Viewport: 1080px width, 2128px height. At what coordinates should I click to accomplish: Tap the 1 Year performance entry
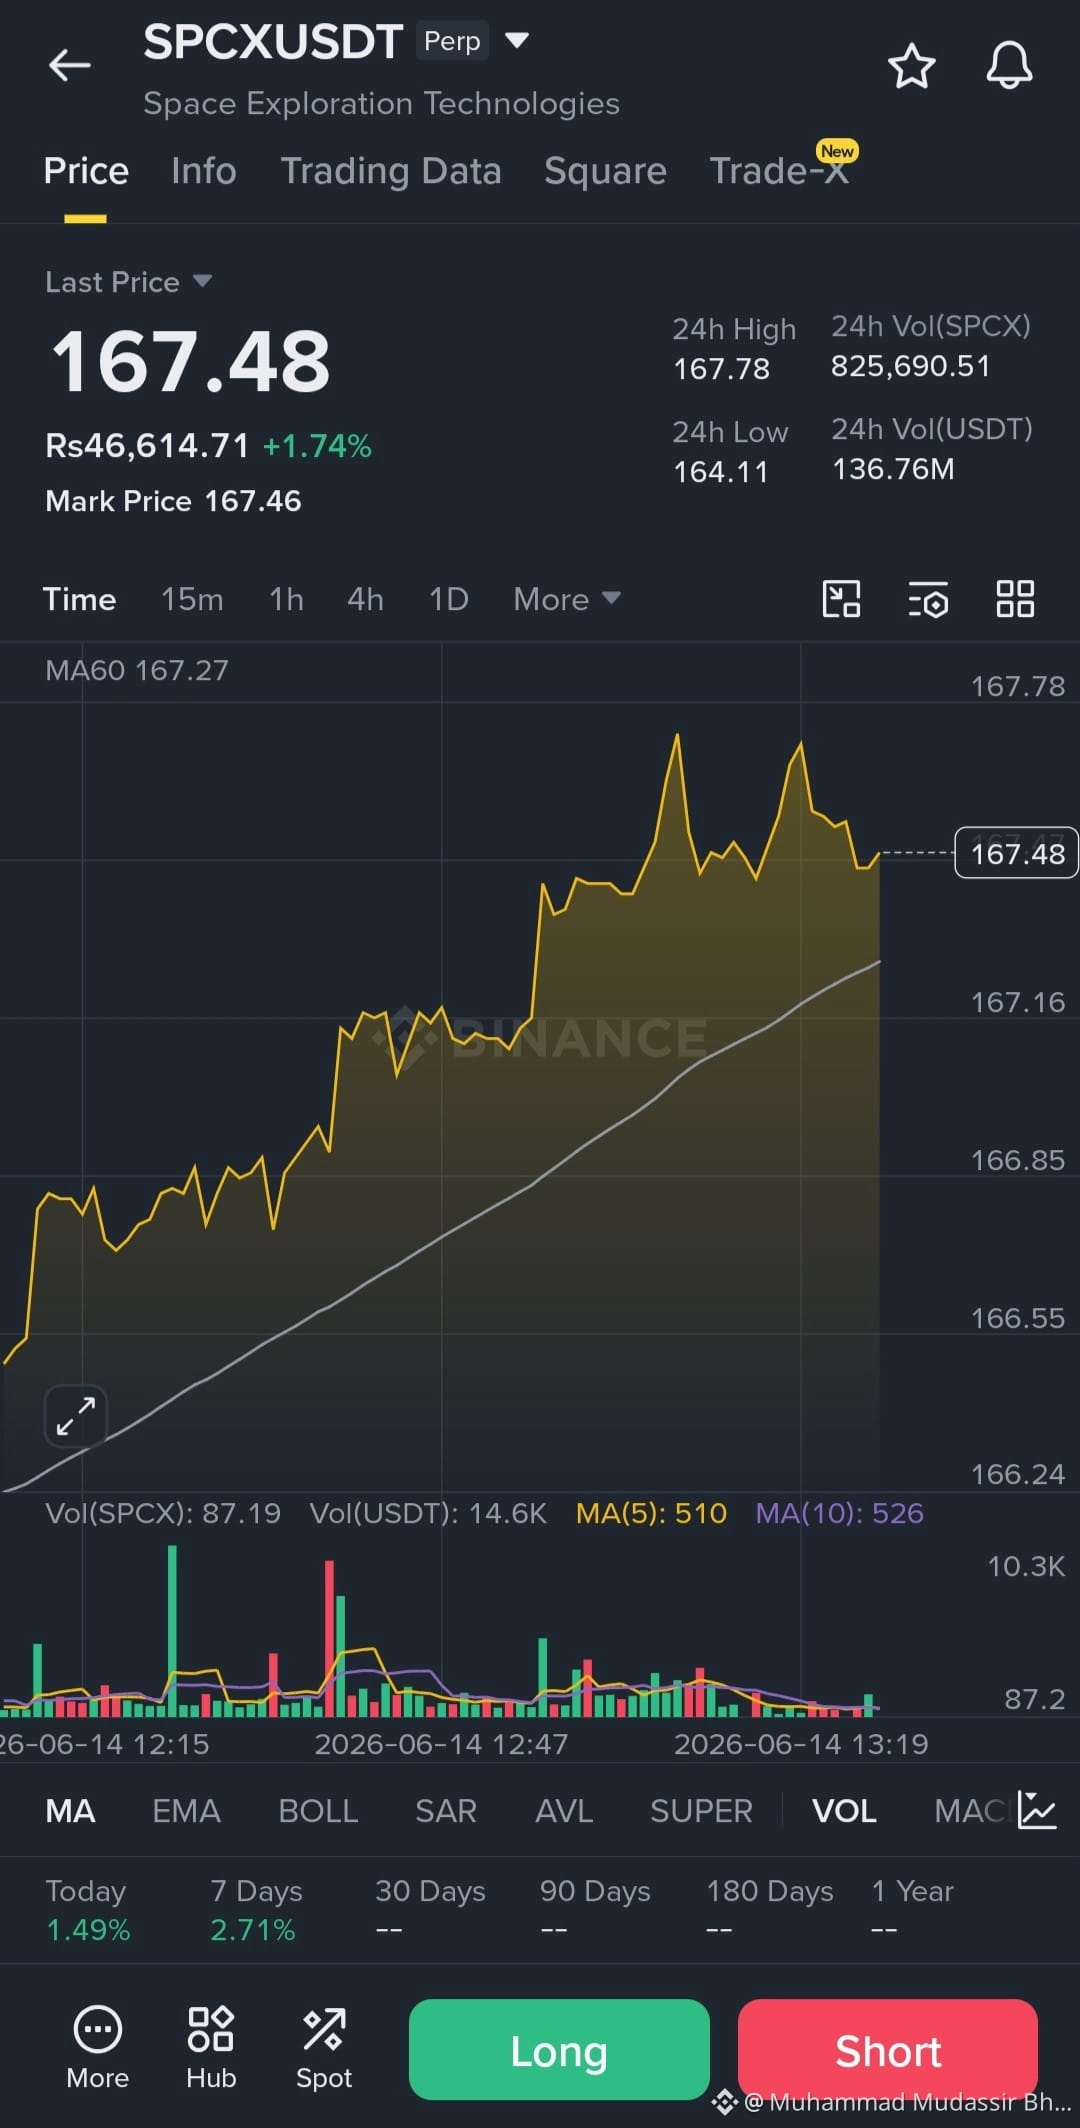coord(912,1910)
